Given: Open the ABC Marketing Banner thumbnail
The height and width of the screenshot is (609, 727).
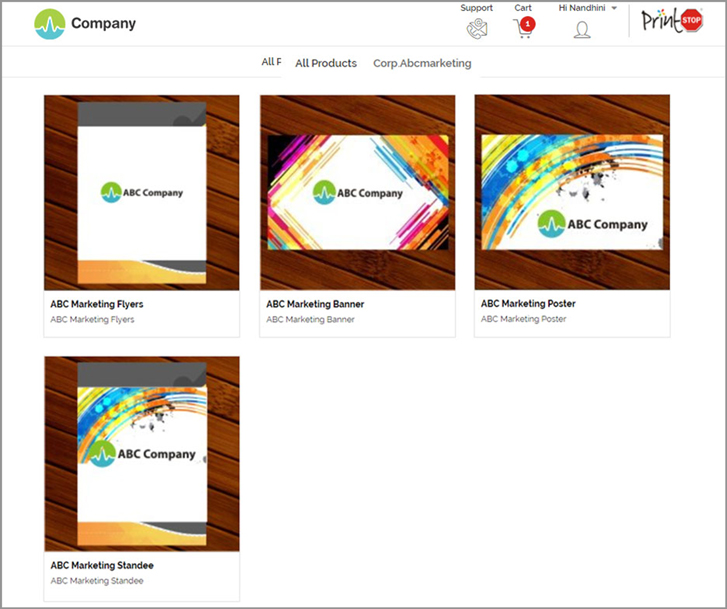Looking at the screenshot, I should 357,192.
